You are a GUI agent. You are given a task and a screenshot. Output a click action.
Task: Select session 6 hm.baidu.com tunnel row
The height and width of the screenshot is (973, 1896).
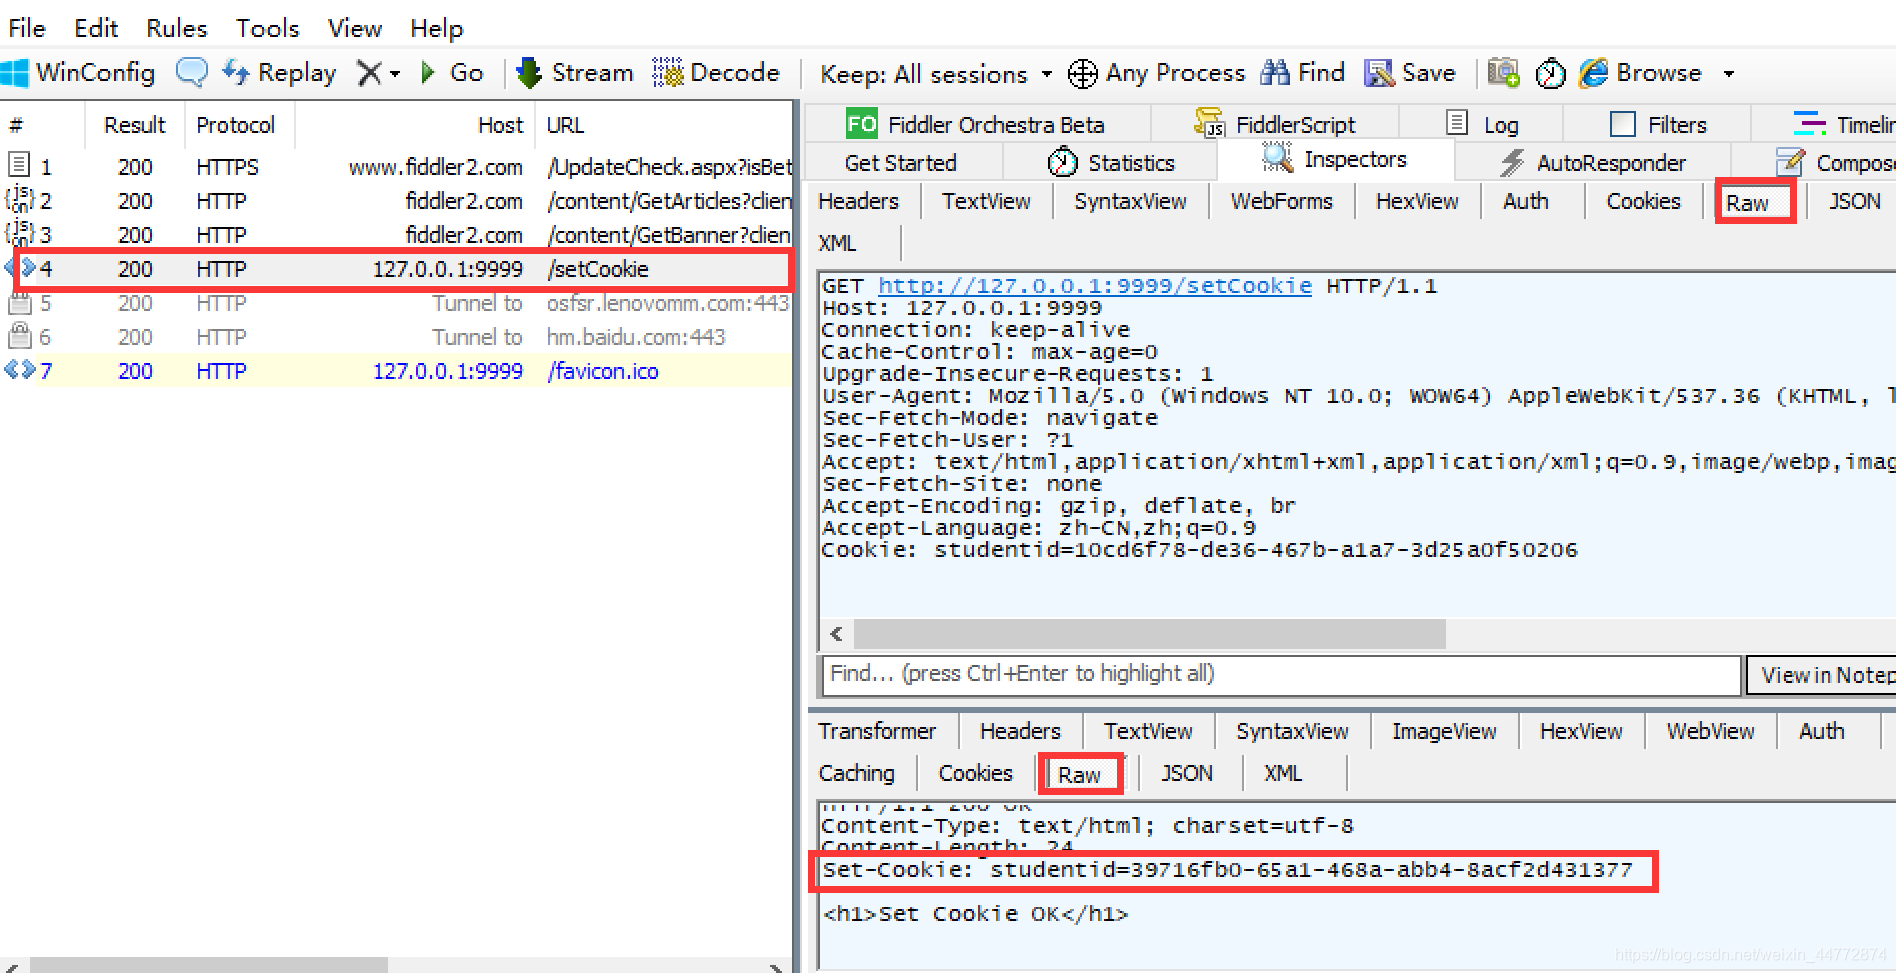click(398, 337)
